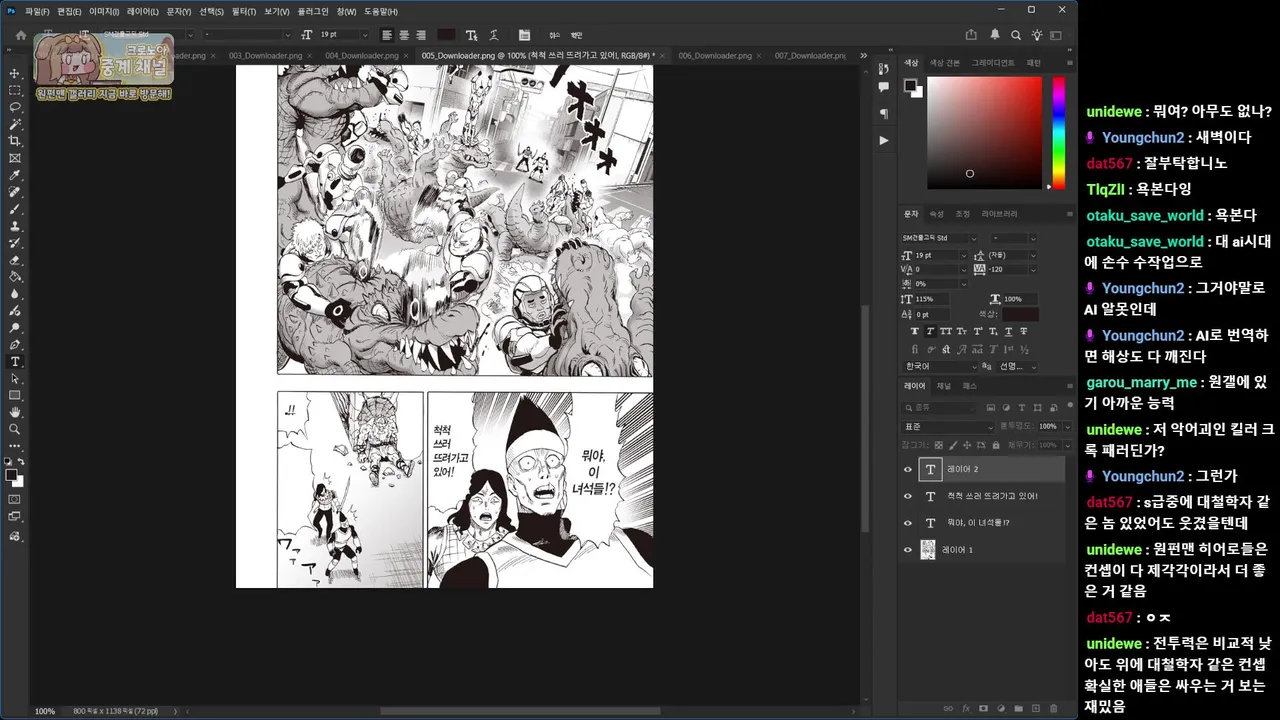
Task: Select the Move tool
Action: [x=15, y=73]
